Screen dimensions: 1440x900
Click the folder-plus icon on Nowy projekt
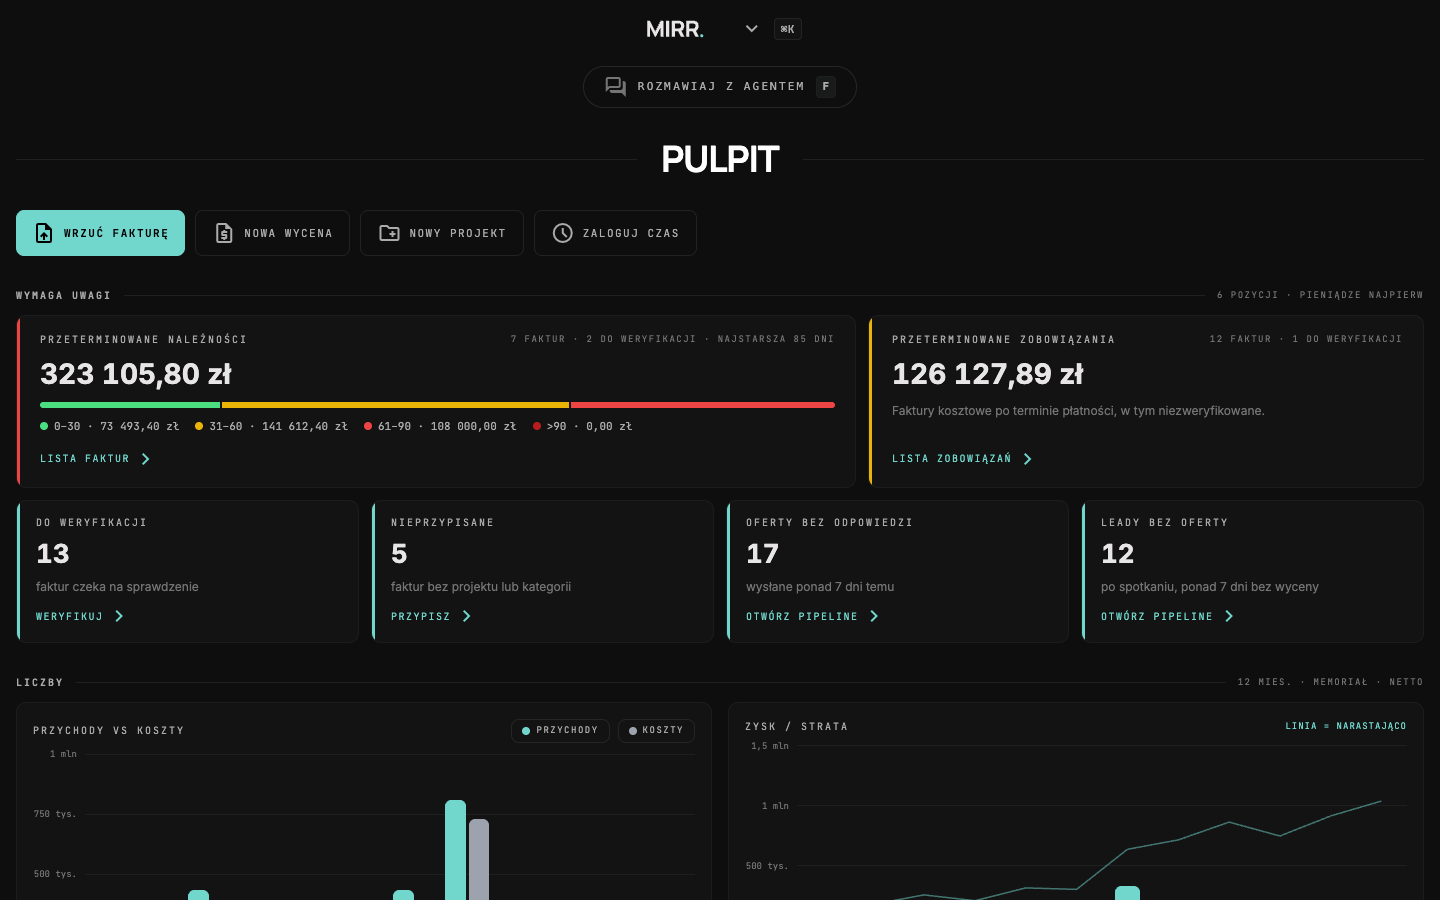[x=389, y=233]
